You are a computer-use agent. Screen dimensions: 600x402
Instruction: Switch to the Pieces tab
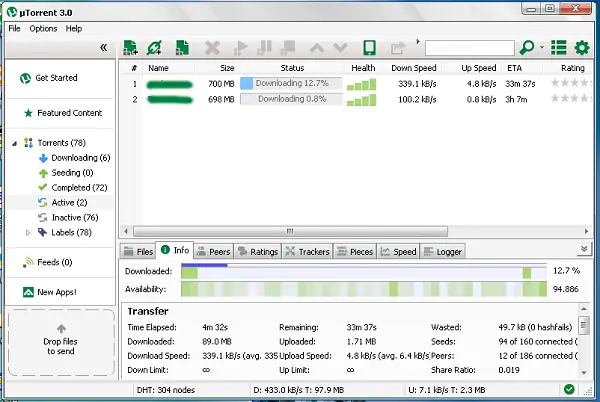[x=355, y=251]
